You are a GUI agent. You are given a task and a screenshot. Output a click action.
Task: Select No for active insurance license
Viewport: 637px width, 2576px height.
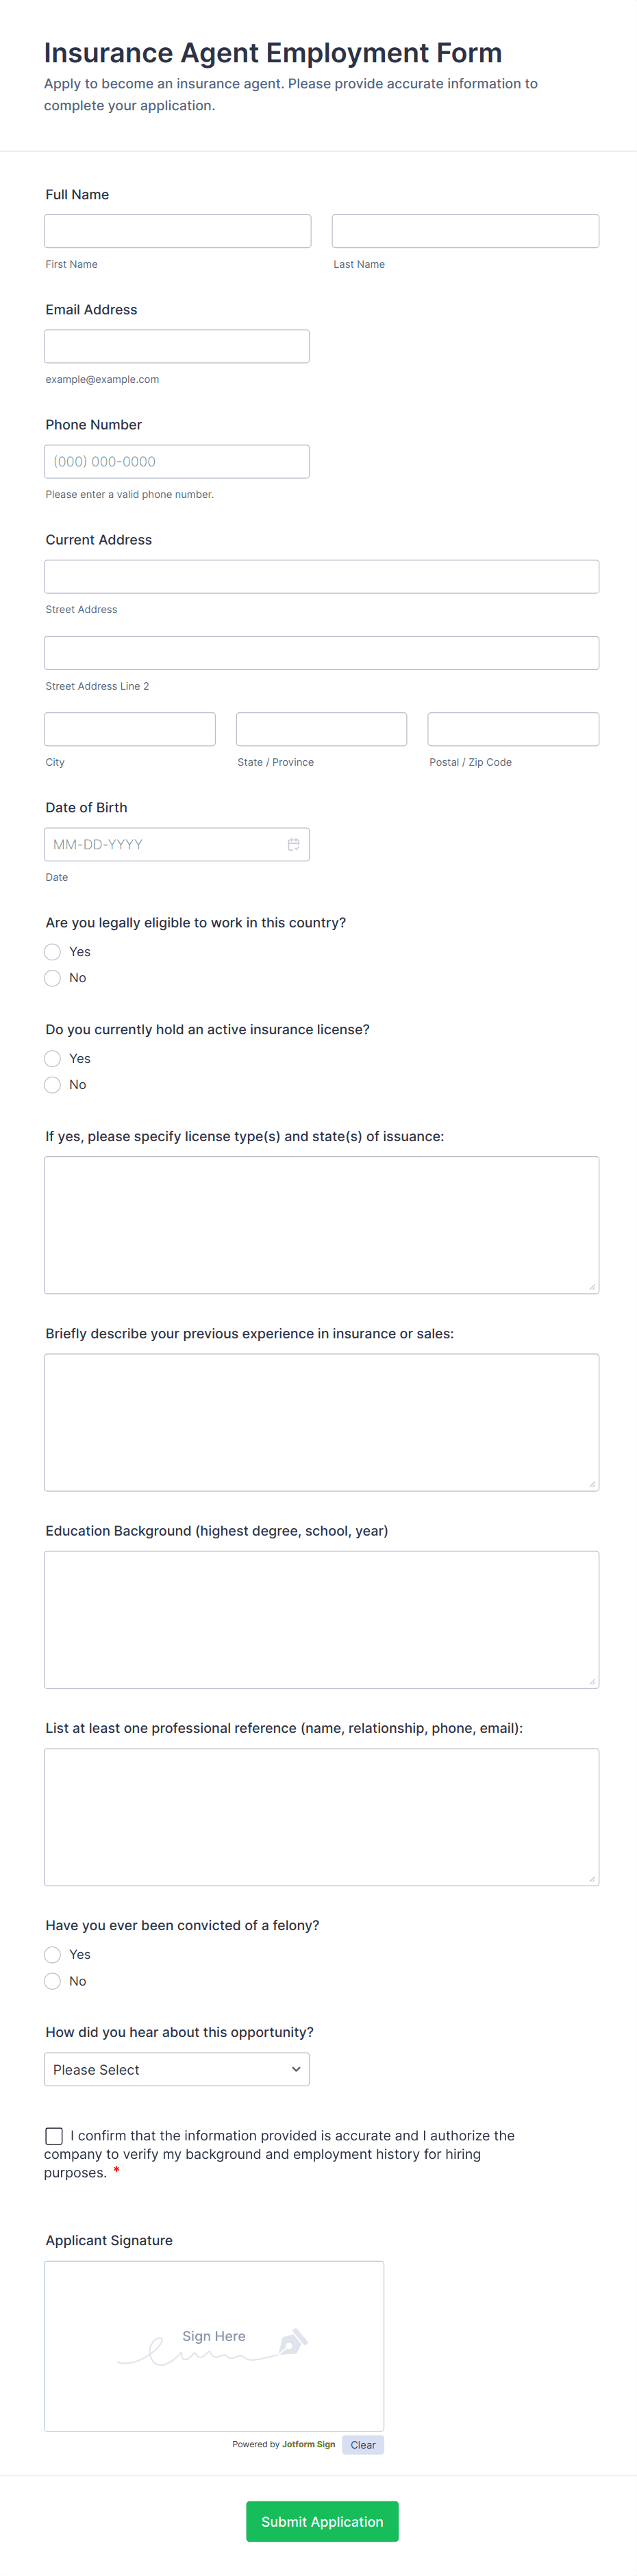pyautogui.click(x=52, y=1084)
